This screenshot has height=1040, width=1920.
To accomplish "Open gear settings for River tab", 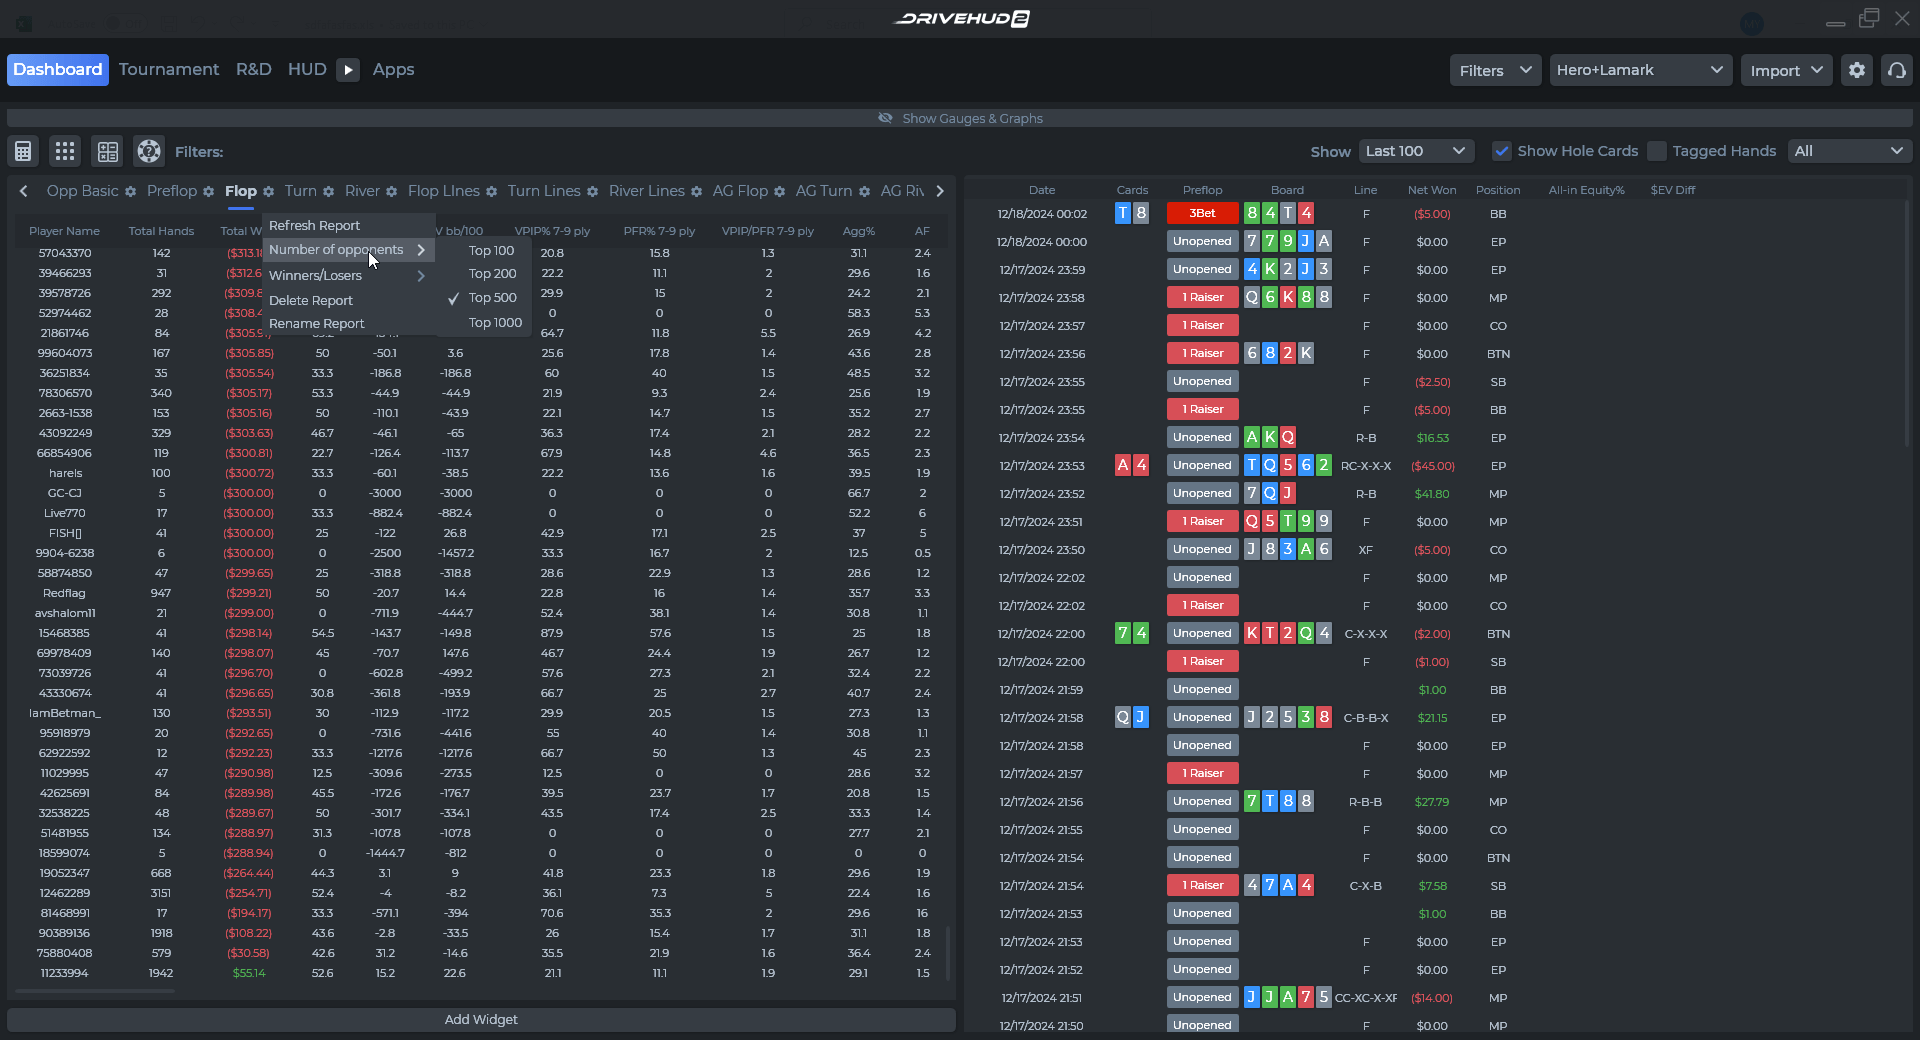I will (x=391, y=191).
